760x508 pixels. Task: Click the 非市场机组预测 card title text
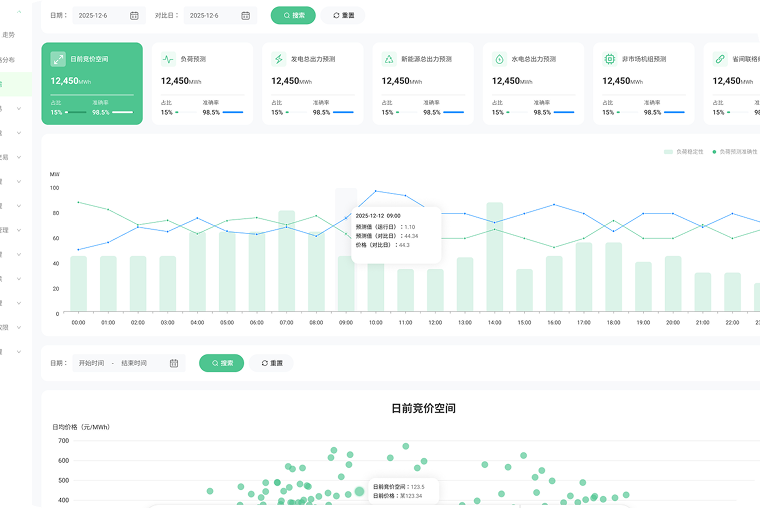(644, 59)
